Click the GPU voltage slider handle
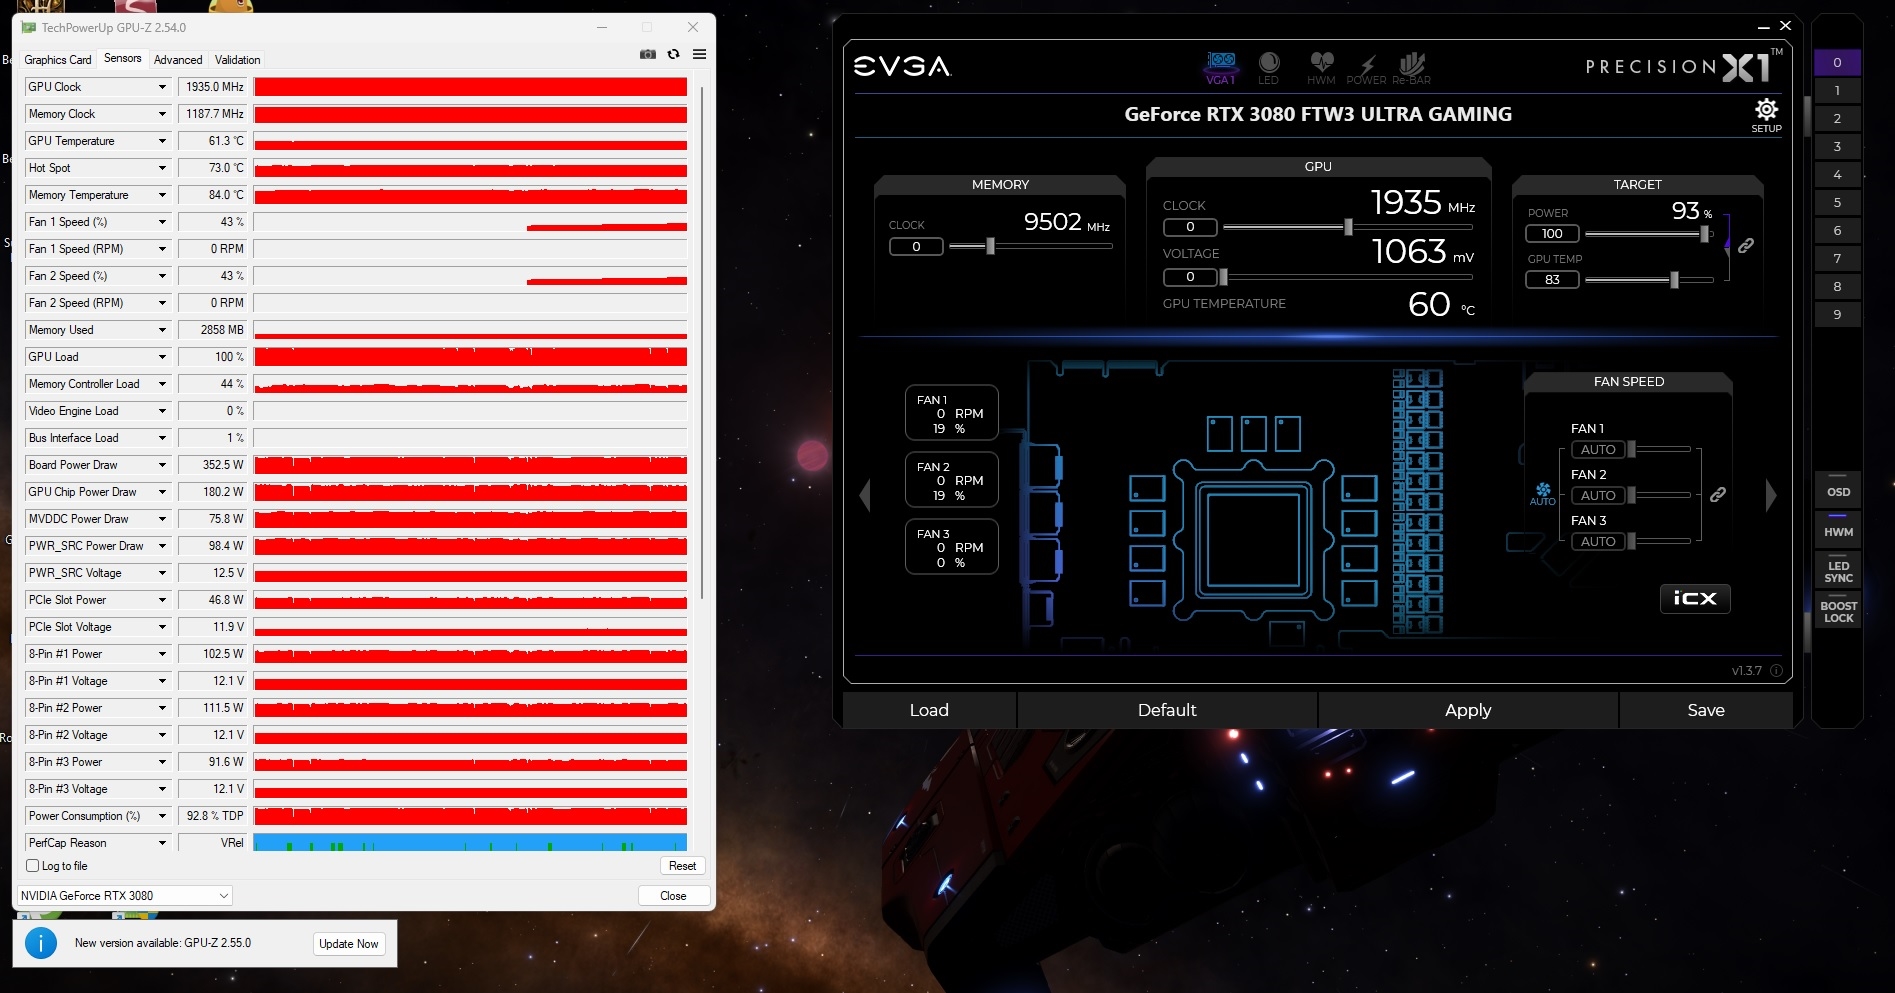The image size is (1895, 993). coord(1223,277)
